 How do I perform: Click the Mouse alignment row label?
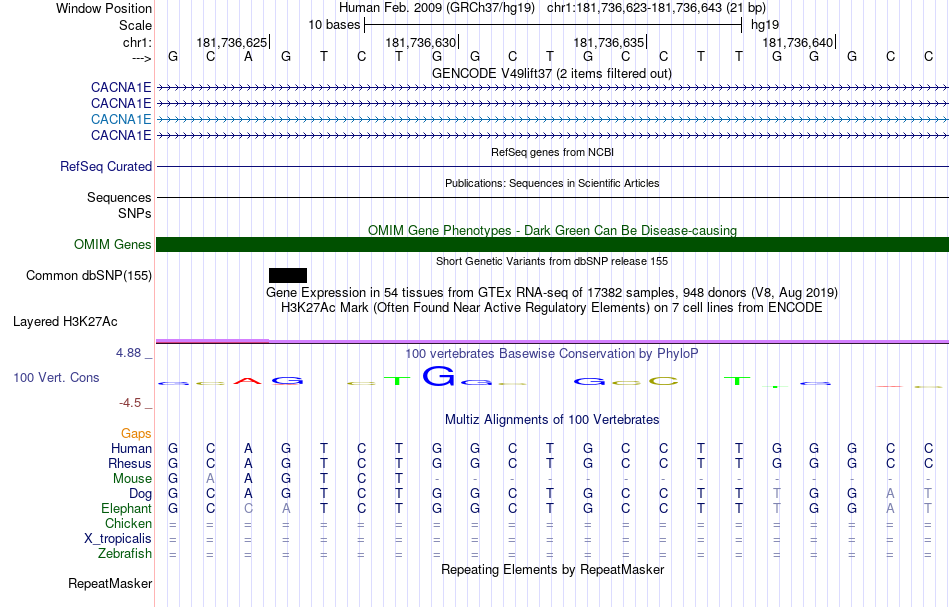point(132,479)
